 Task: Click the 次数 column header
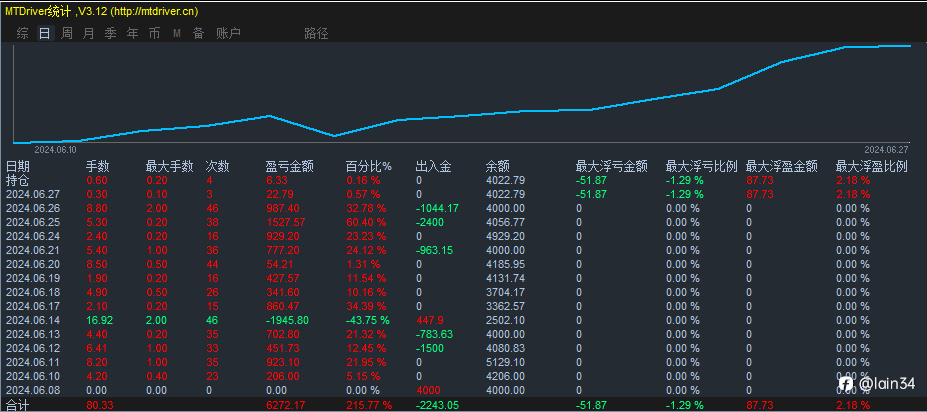217,167
